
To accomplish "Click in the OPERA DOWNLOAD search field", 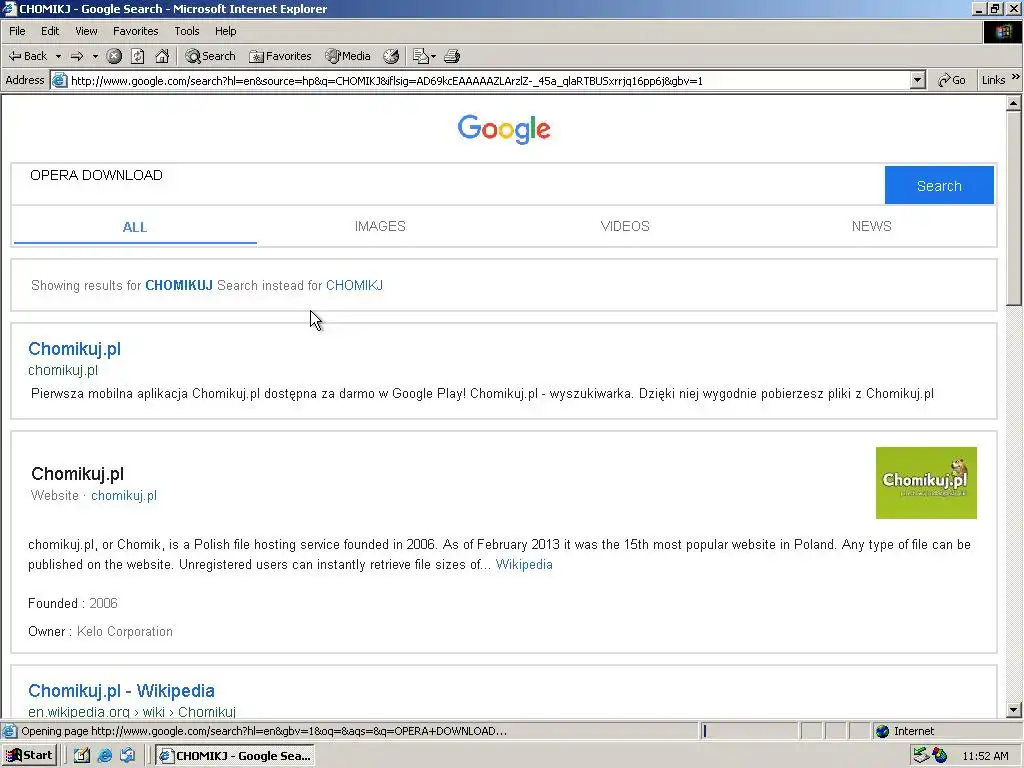I will (x=448, y=184).
